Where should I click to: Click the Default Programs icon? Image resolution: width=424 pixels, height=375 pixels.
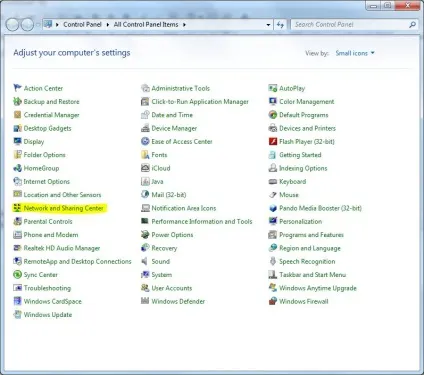(x=273, y=115)
